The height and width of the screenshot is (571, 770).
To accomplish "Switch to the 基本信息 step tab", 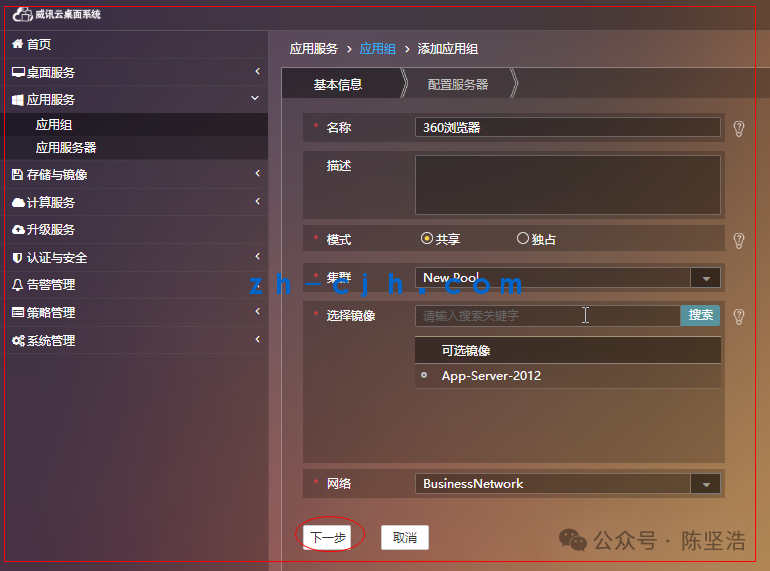I will 338,85.
